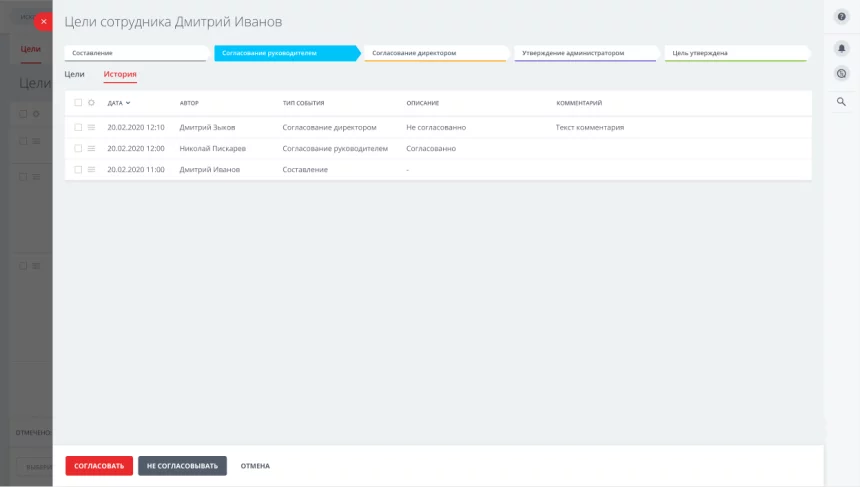Select the Согласование директором stage
The width and height of the screenshot is (860, 487).
pyautogui.click(x=435, y=53)
